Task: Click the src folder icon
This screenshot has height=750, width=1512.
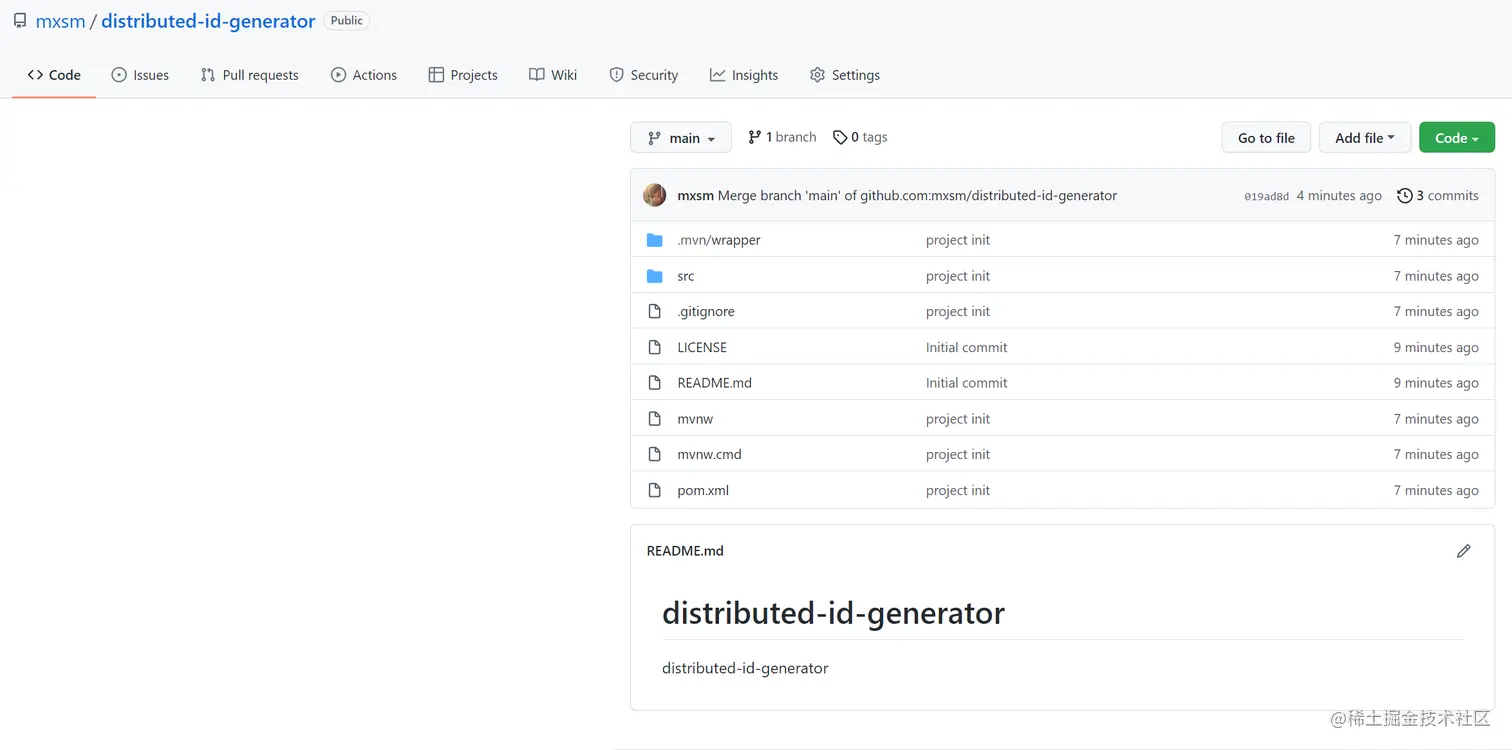Action: 655,276
